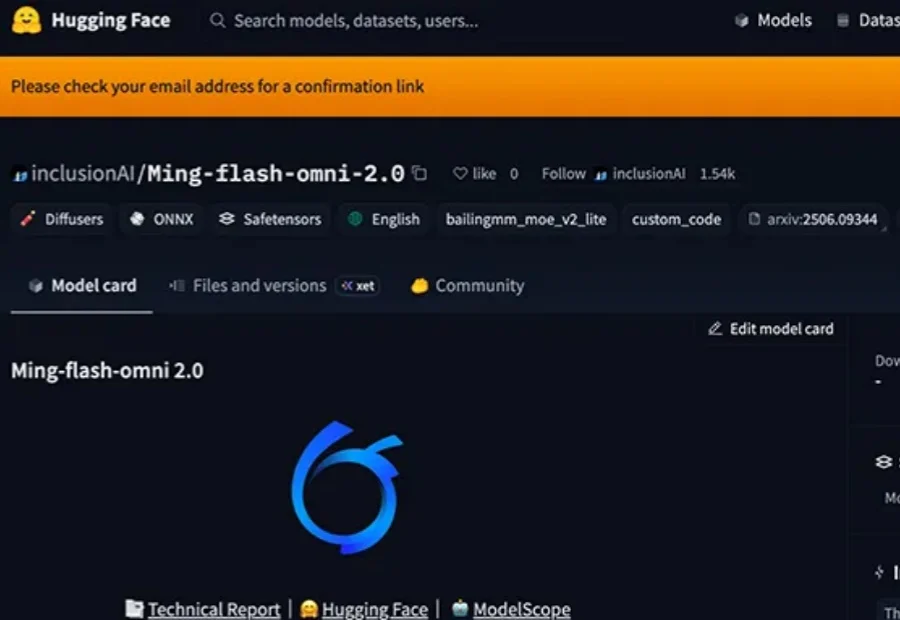Filter by Safetensors tag
This screenshot has height=620, width=900.
point(270,220)
